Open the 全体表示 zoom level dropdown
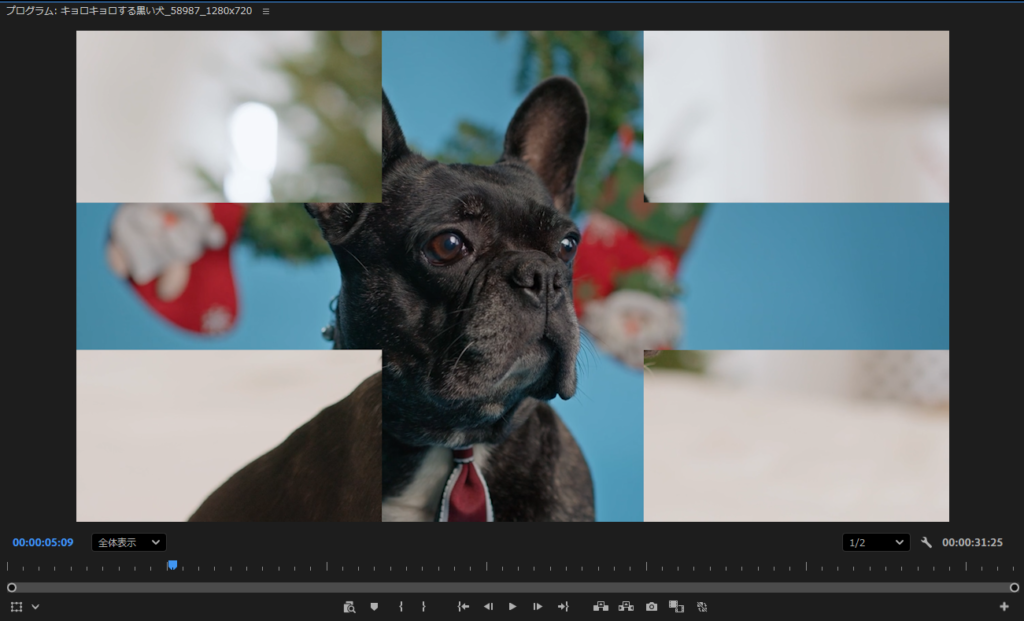The height and width of the screenshot is (621, 1024). pos(129,543)
